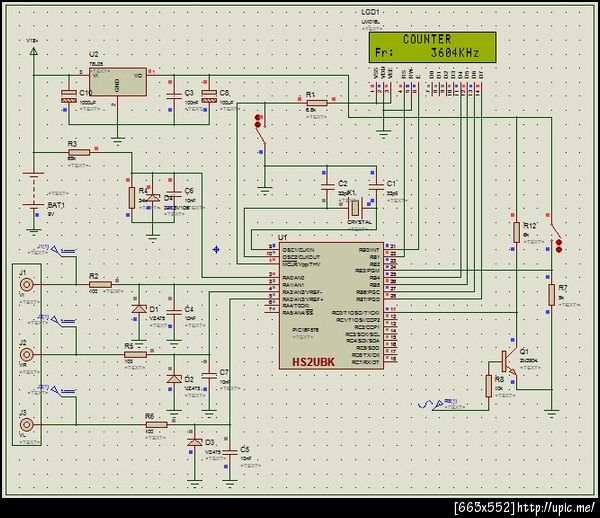Viewport: 600px width, 518px height.
Task: Select capacitor C7 beside D2
Action: (x=209, y=375)
